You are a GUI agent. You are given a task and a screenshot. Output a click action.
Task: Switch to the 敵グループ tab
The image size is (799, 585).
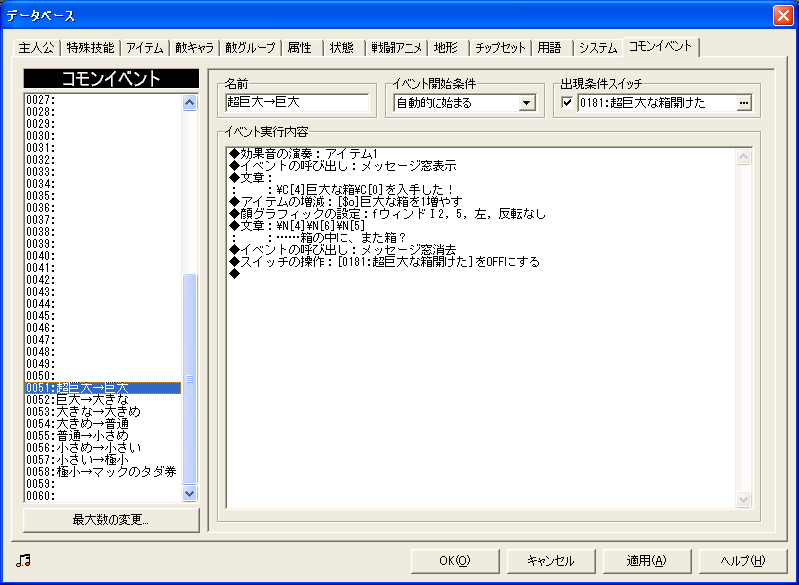250,48
